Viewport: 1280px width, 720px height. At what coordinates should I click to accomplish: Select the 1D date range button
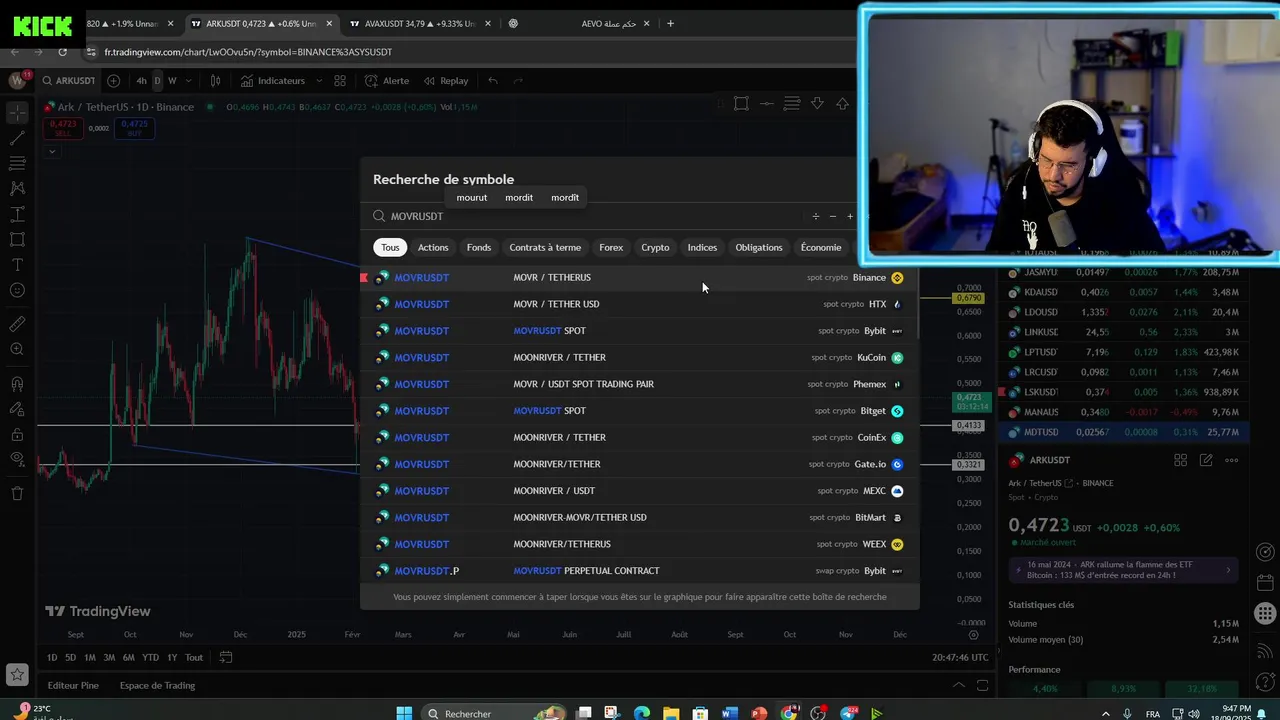coord(52,657)
